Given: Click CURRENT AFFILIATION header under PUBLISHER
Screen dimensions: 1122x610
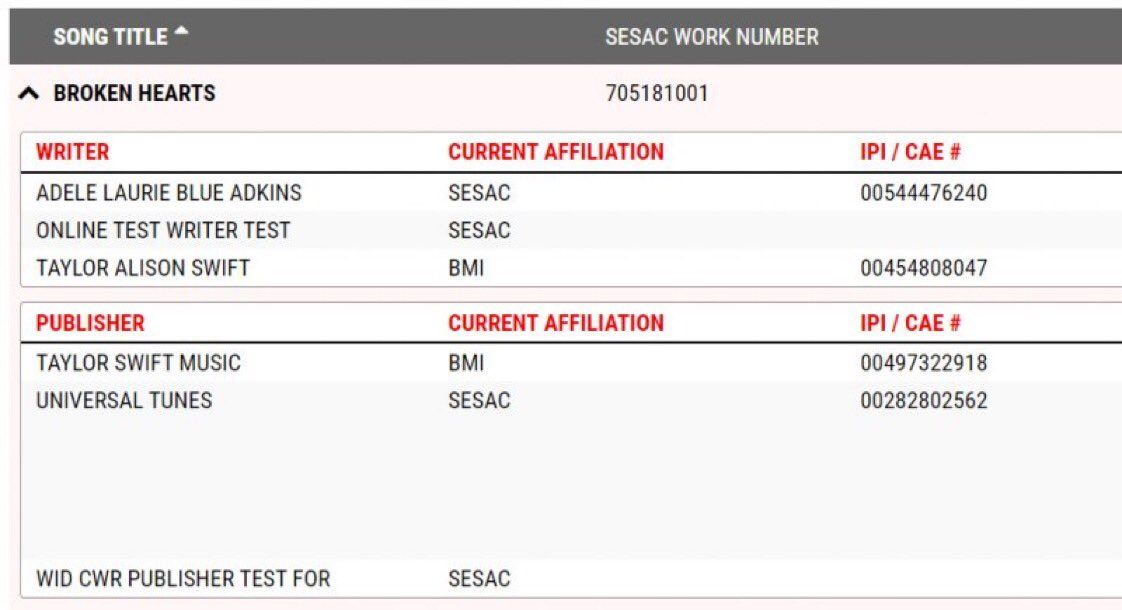Looking at the screenshot, I should click(x=554, y=323).
